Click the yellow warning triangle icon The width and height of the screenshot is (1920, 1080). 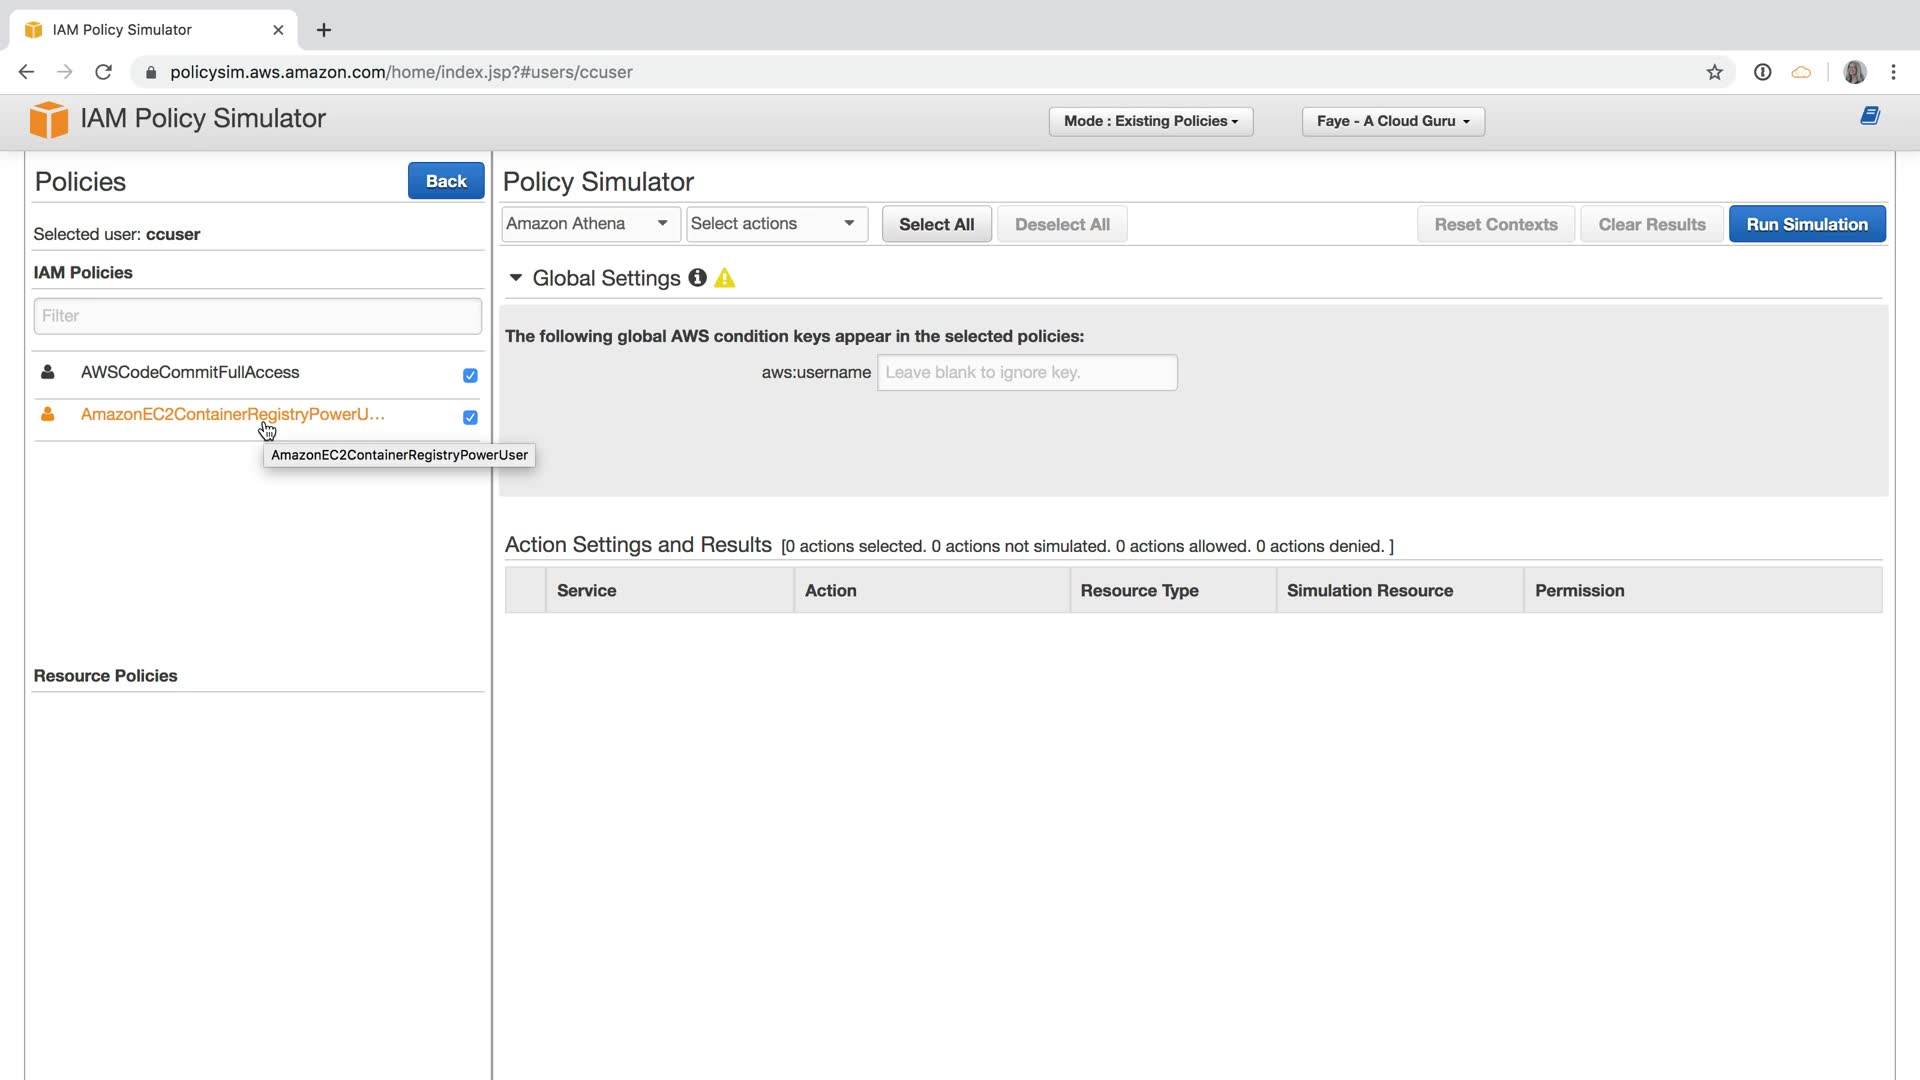click(x=725, y=279)
